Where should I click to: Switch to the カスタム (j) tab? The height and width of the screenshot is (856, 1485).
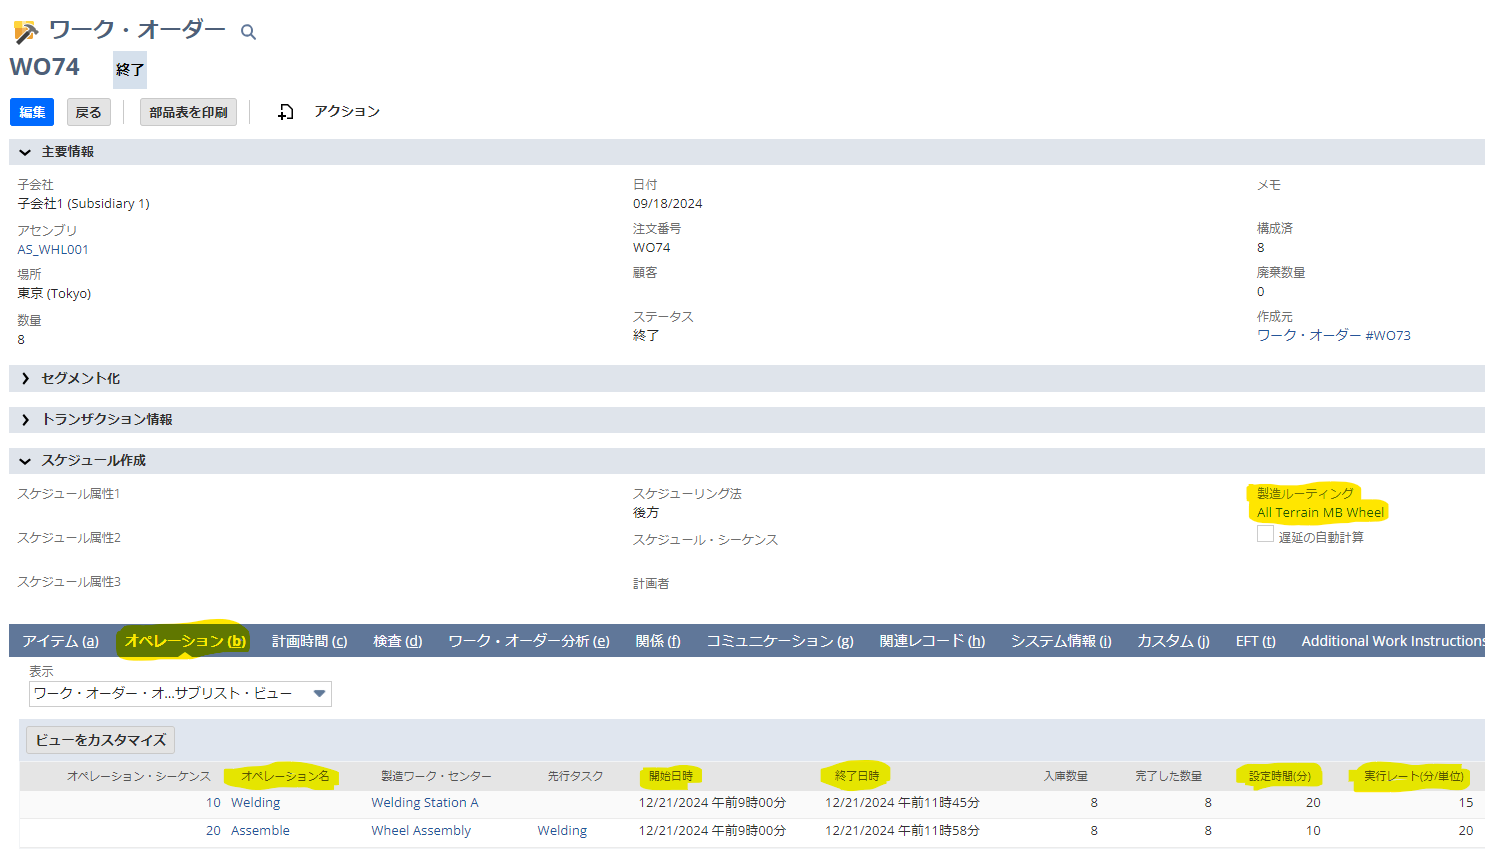click(x=1173, y=641)
